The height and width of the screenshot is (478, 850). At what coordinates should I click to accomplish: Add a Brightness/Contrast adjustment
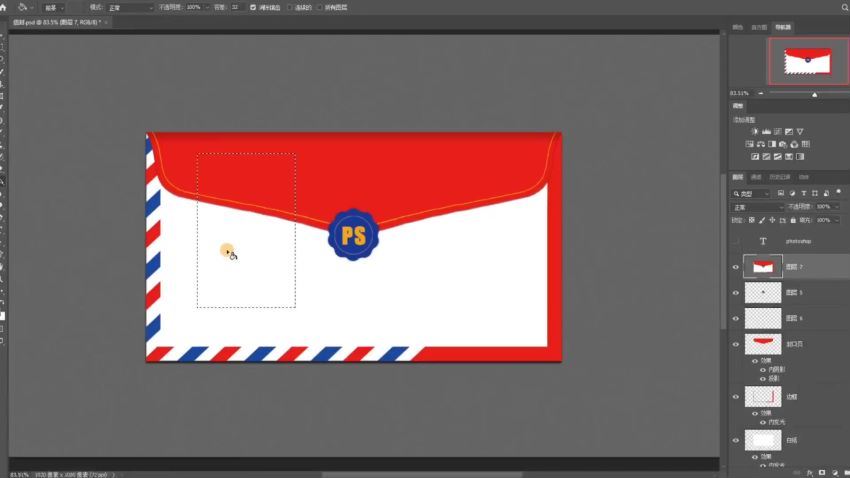click(x=755, y=132)
